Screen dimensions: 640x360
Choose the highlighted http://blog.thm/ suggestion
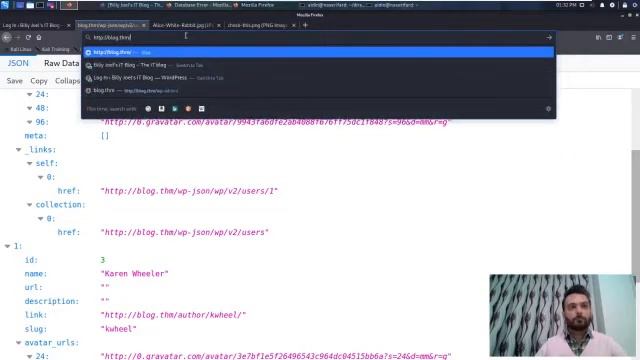pos(318,52)
